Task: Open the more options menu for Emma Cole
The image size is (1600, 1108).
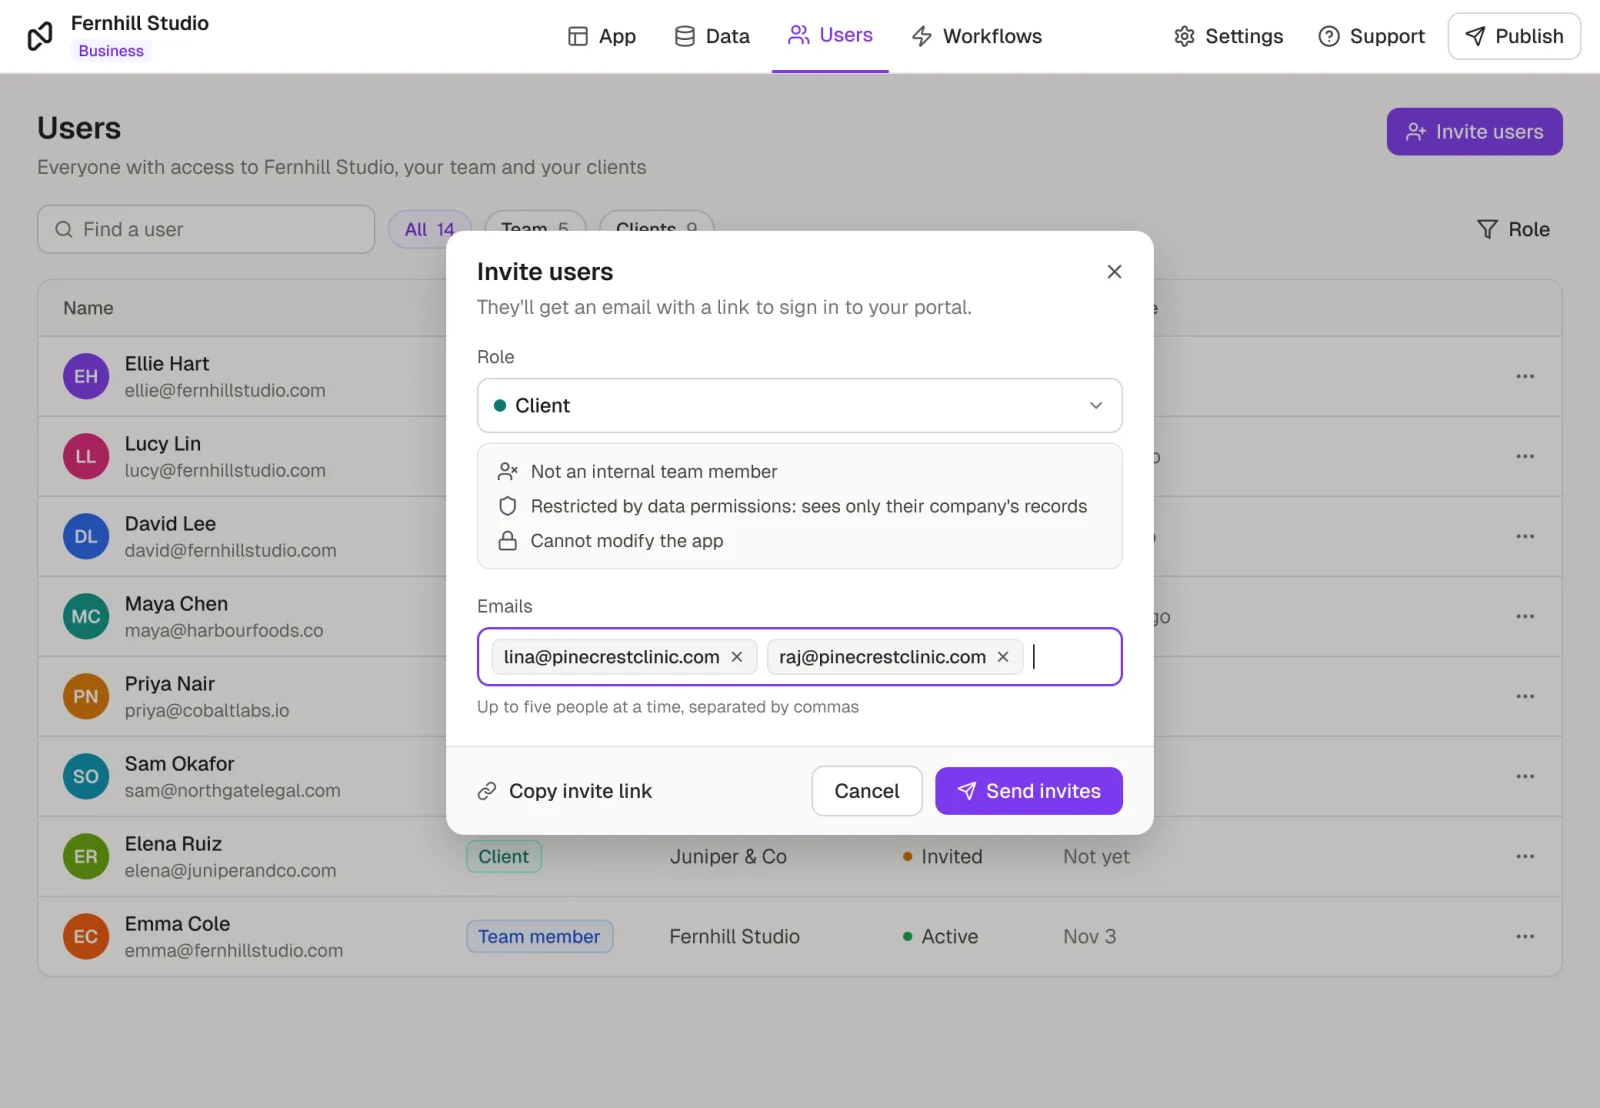Action: 1525,936
